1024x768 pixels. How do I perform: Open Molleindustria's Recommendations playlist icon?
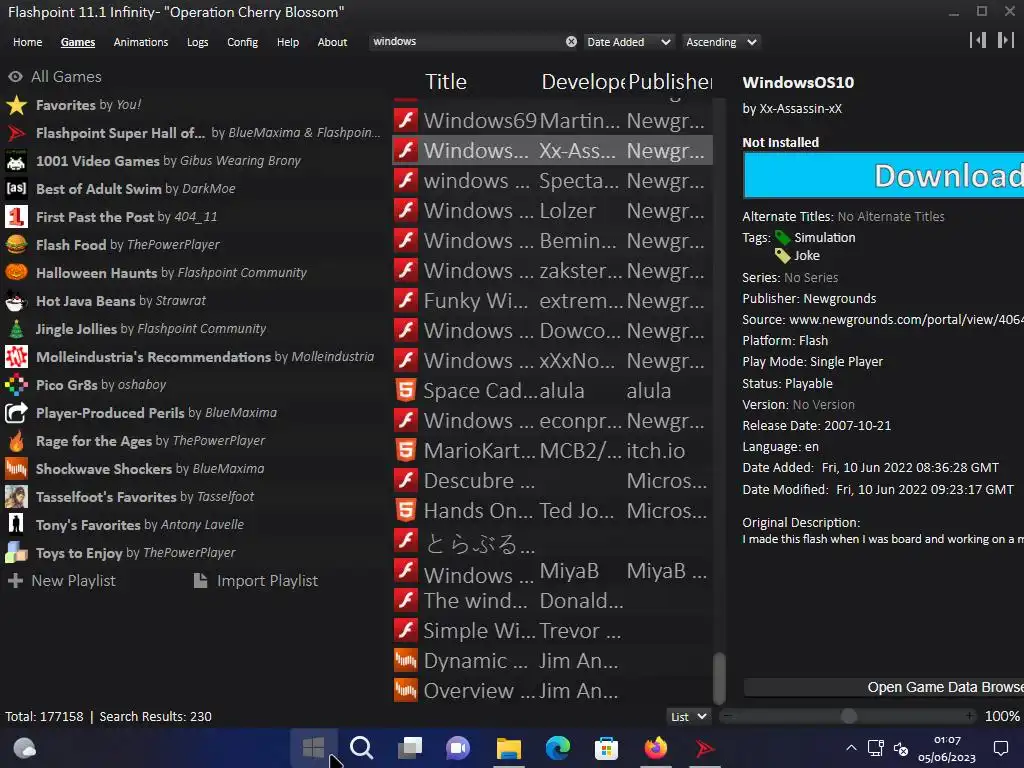(x=16, y=357)
